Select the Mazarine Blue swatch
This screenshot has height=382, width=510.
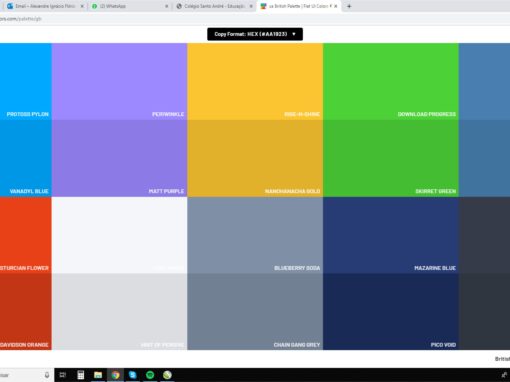(x=391, y=235)
